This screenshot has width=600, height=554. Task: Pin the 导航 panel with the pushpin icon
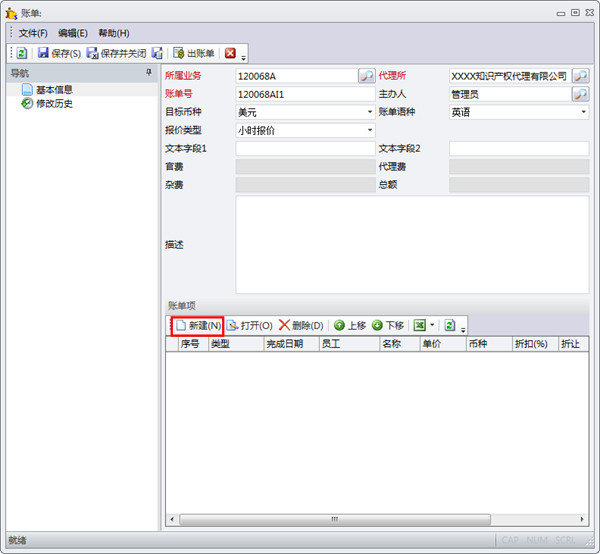149,72
